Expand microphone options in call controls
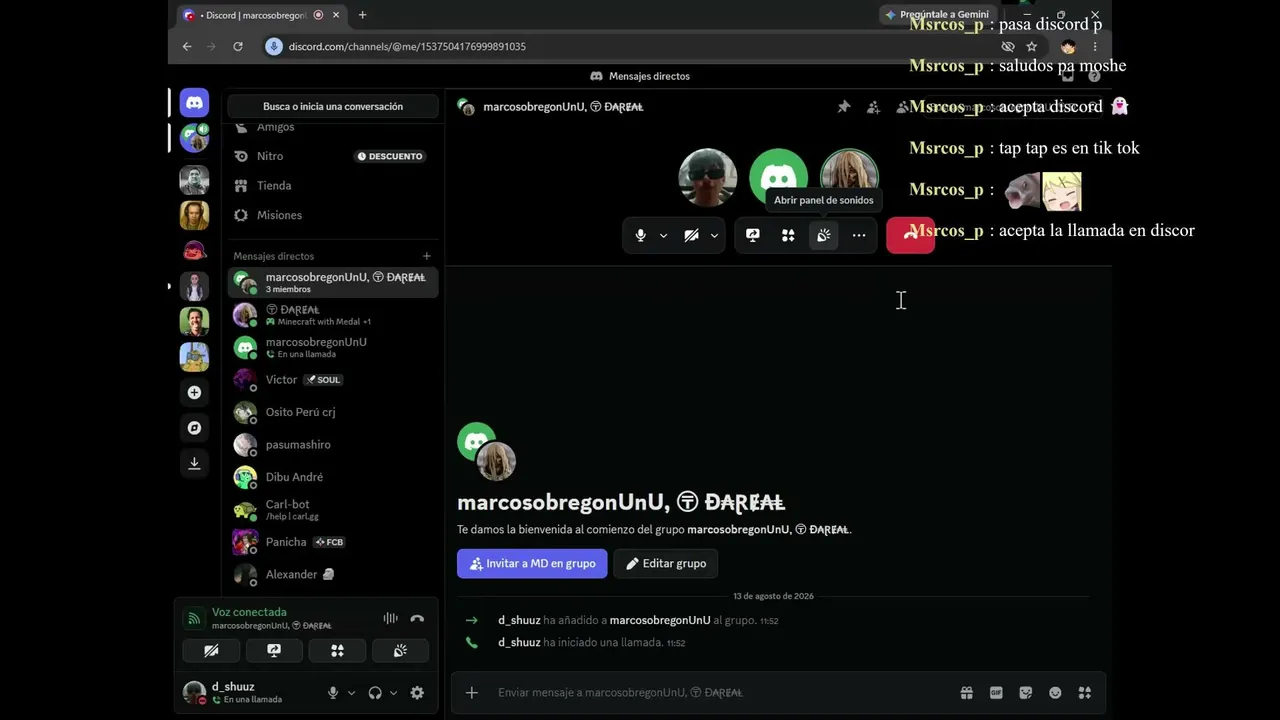 coord(663,236)
